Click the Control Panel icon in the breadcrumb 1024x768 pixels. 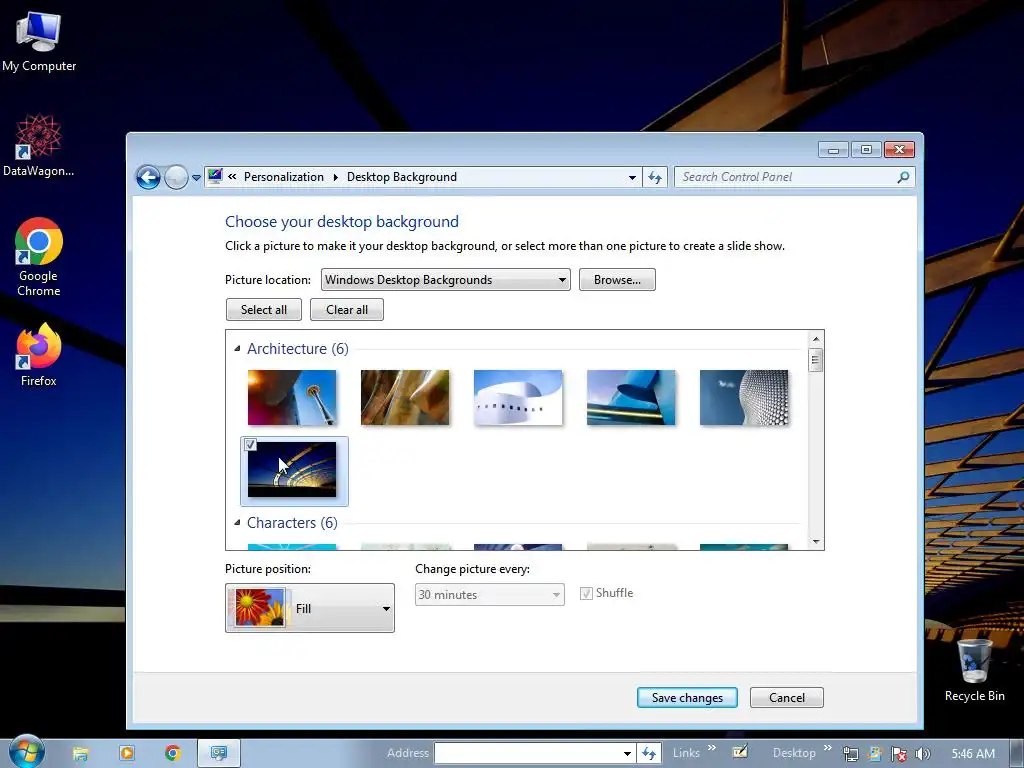[x=215, y=176]
